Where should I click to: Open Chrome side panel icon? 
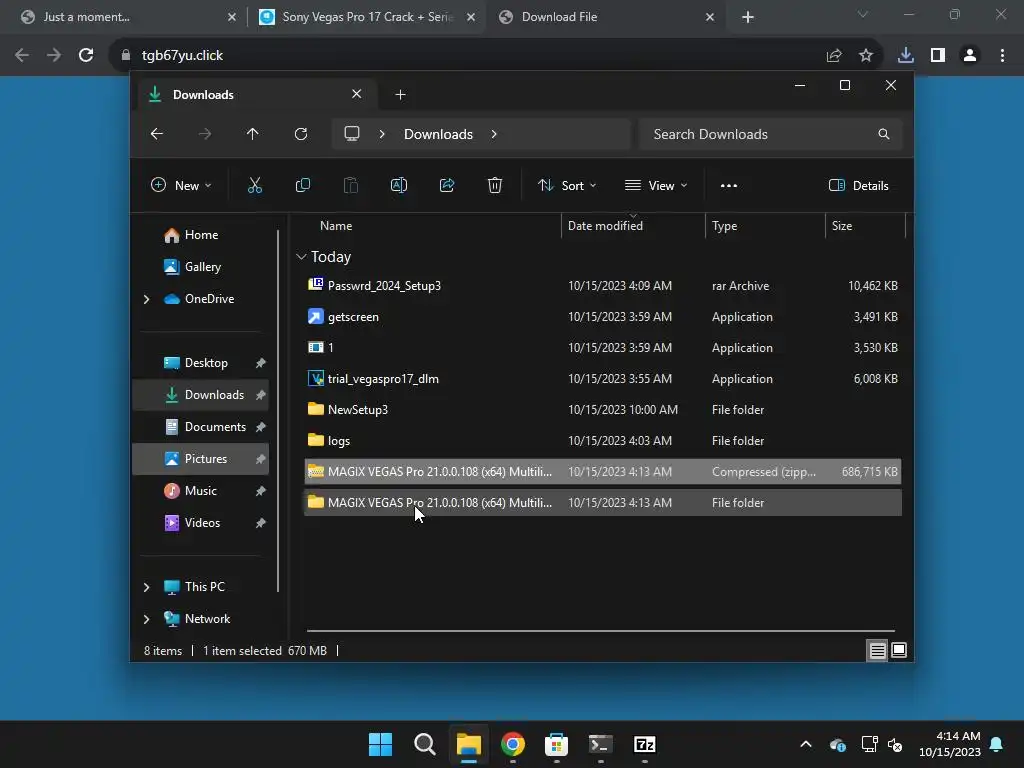click(938, 56)
